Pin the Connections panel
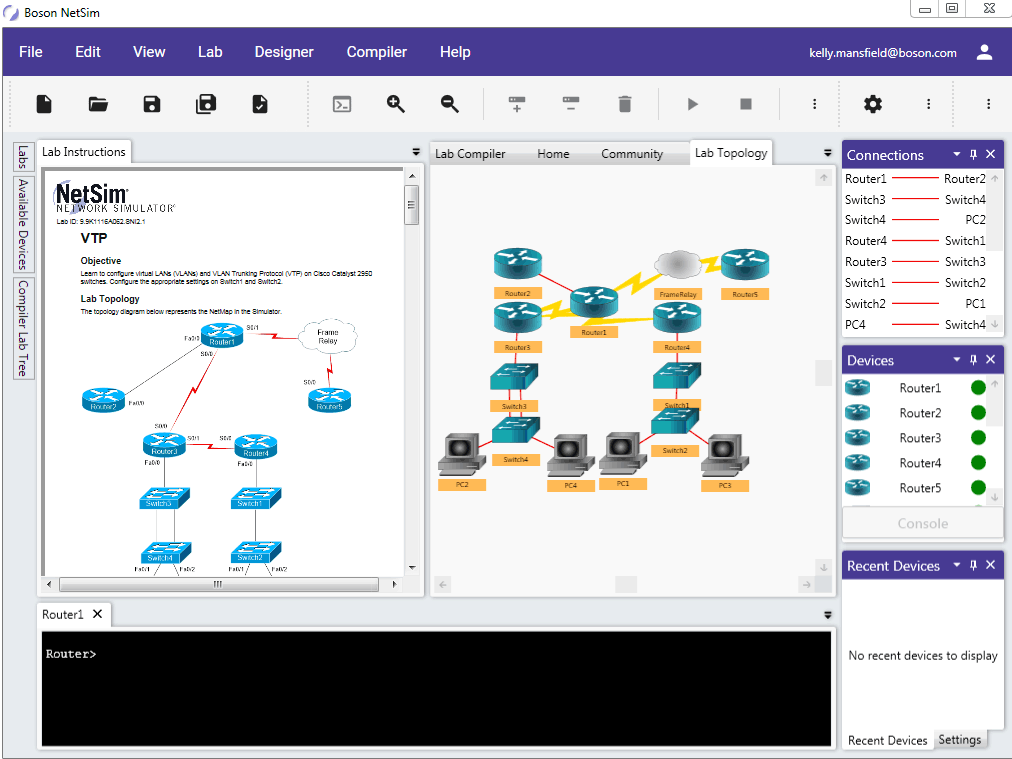The height and width of the screenshot is (759, 1012). point(973,154)
